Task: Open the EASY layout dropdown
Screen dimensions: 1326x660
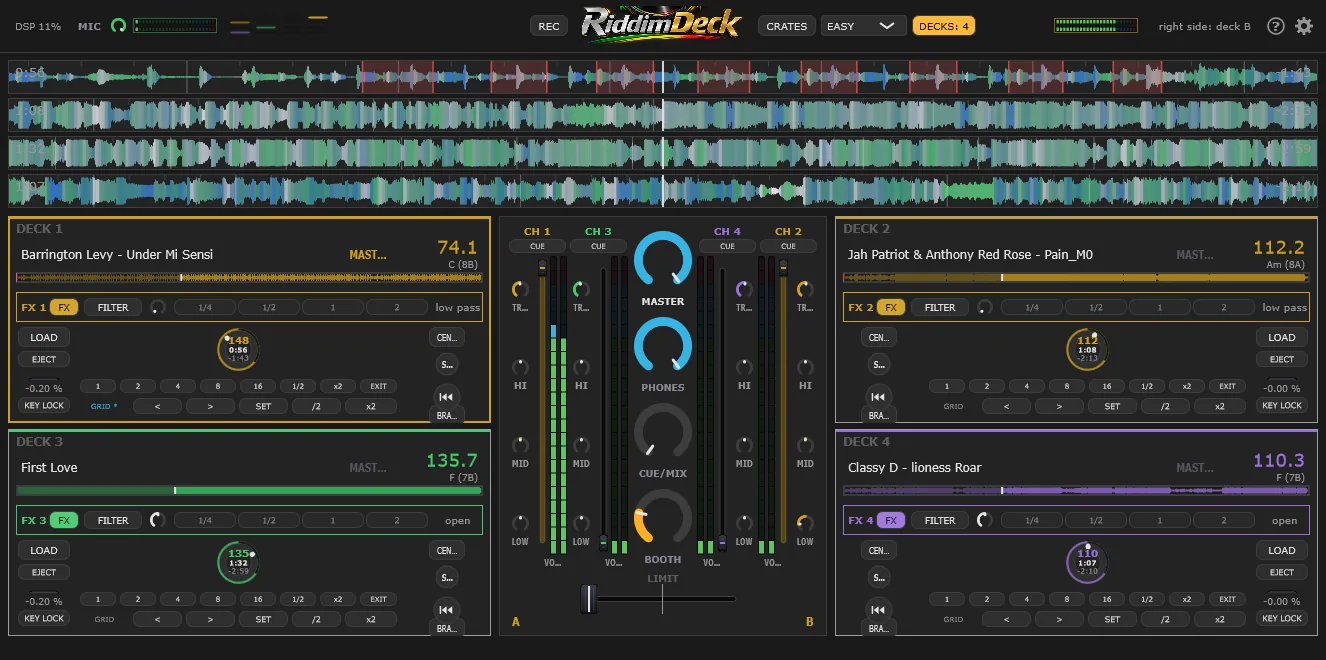Action: pyautogui.click(x=862, y=26)
